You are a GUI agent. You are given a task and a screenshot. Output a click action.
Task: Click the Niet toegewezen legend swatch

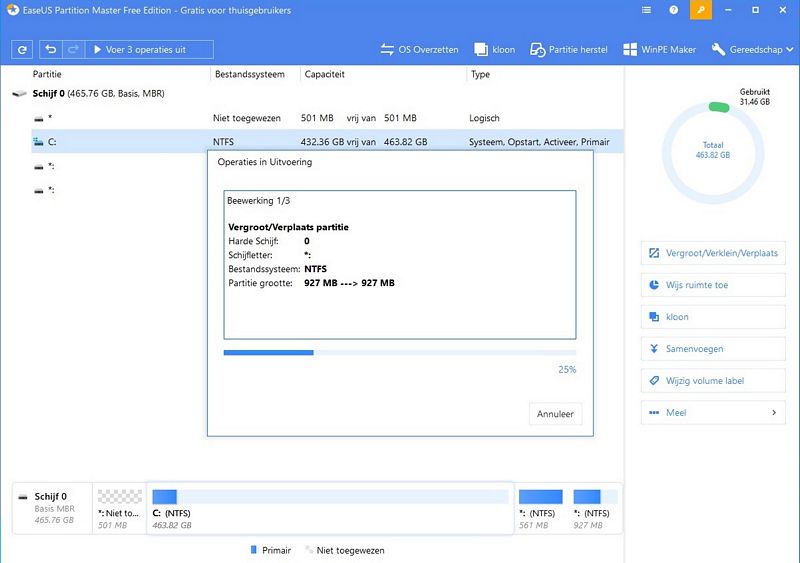[309, 550]
